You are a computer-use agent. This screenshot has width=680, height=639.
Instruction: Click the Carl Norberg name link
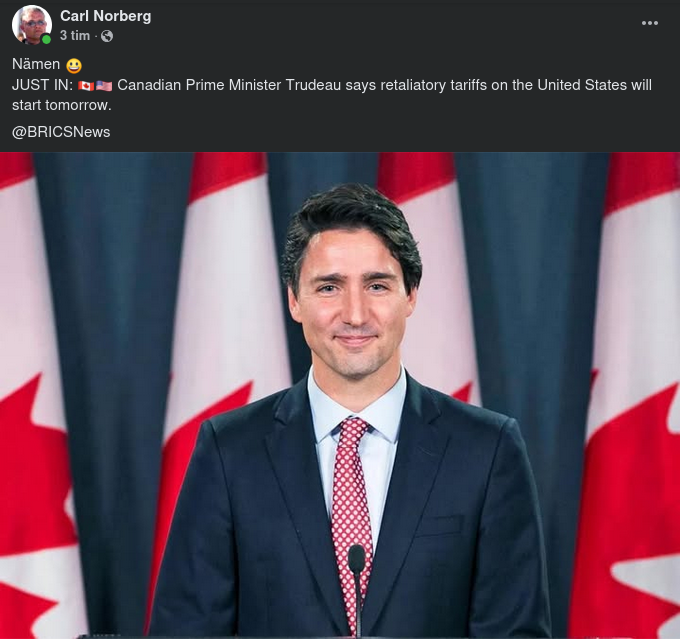[x=105, y=15]
